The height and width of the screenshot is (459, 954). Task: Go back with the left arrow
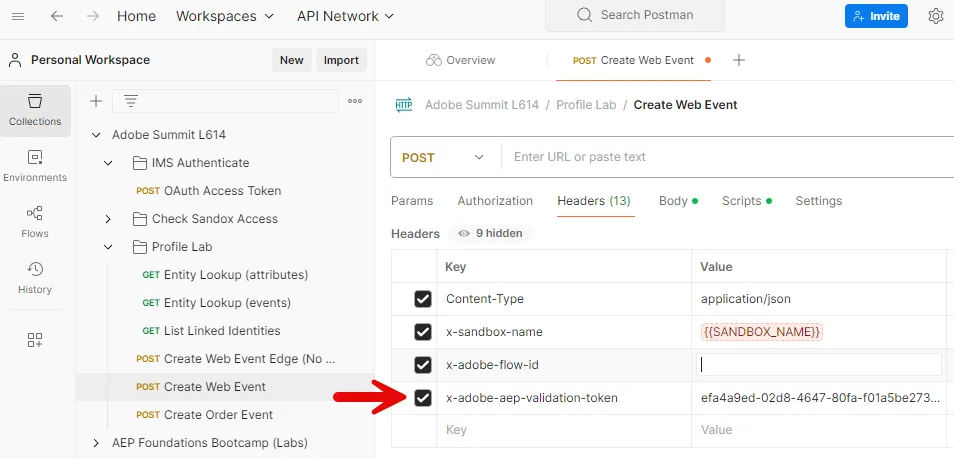click(x=57, y=16)
